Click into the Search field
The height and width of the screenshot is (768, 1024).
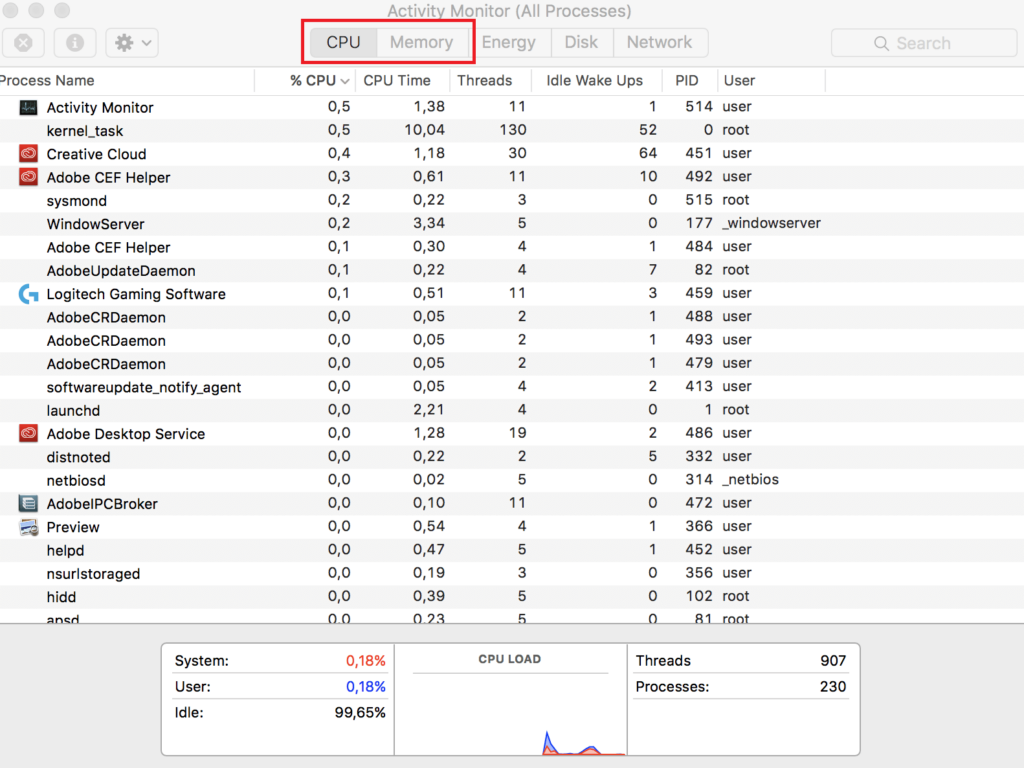coord(923,43)
